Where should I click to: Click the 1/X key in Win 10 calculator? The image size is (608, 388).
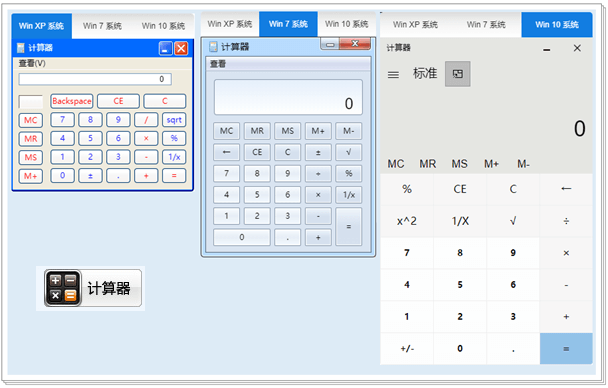pos(460,221)
